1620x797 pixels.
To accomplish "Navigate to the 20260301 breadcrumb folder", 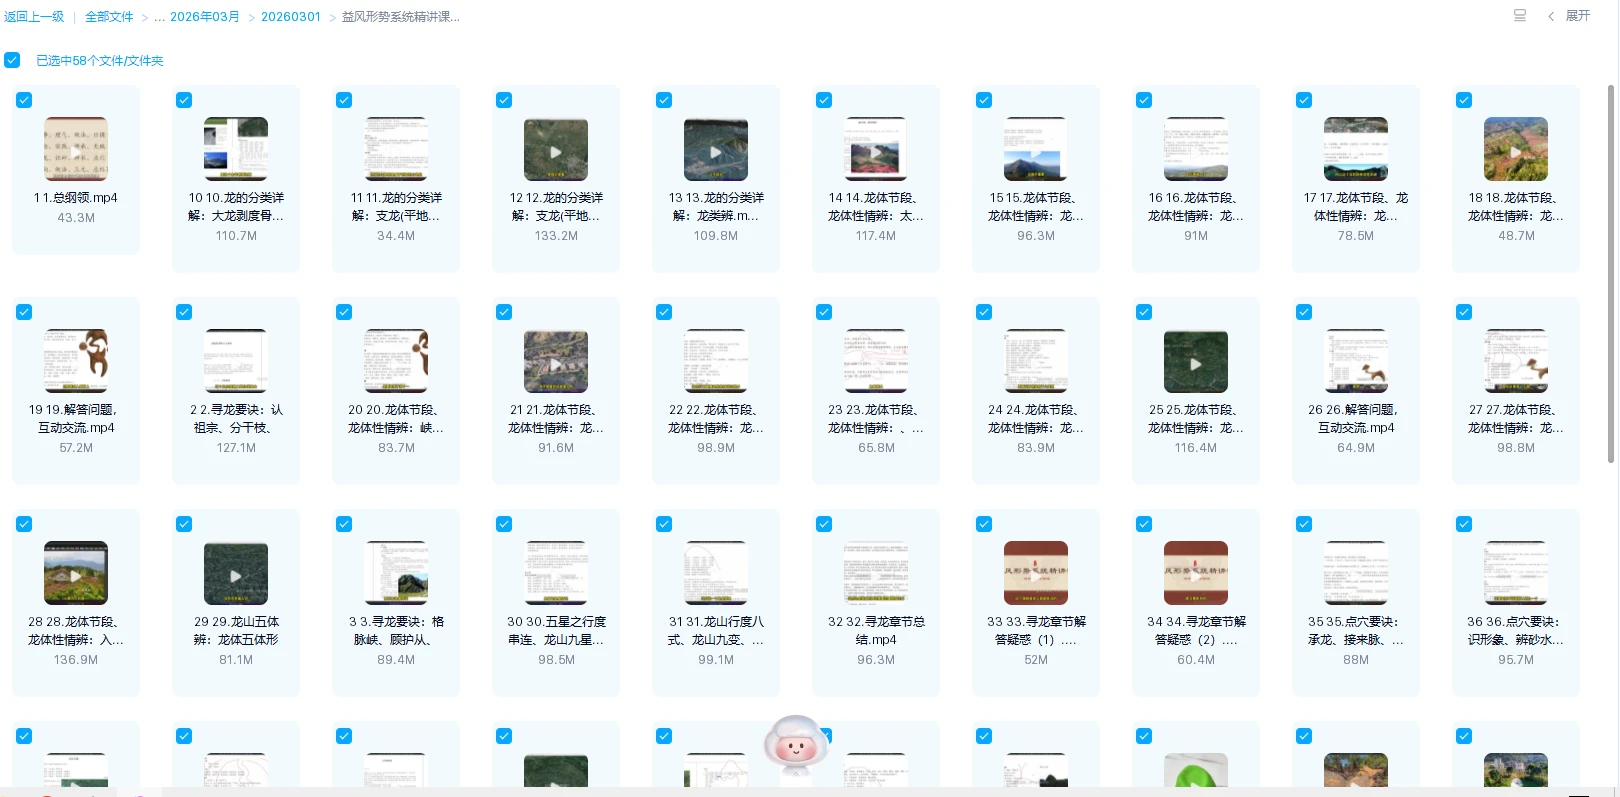I will click(x=291, y=17).
